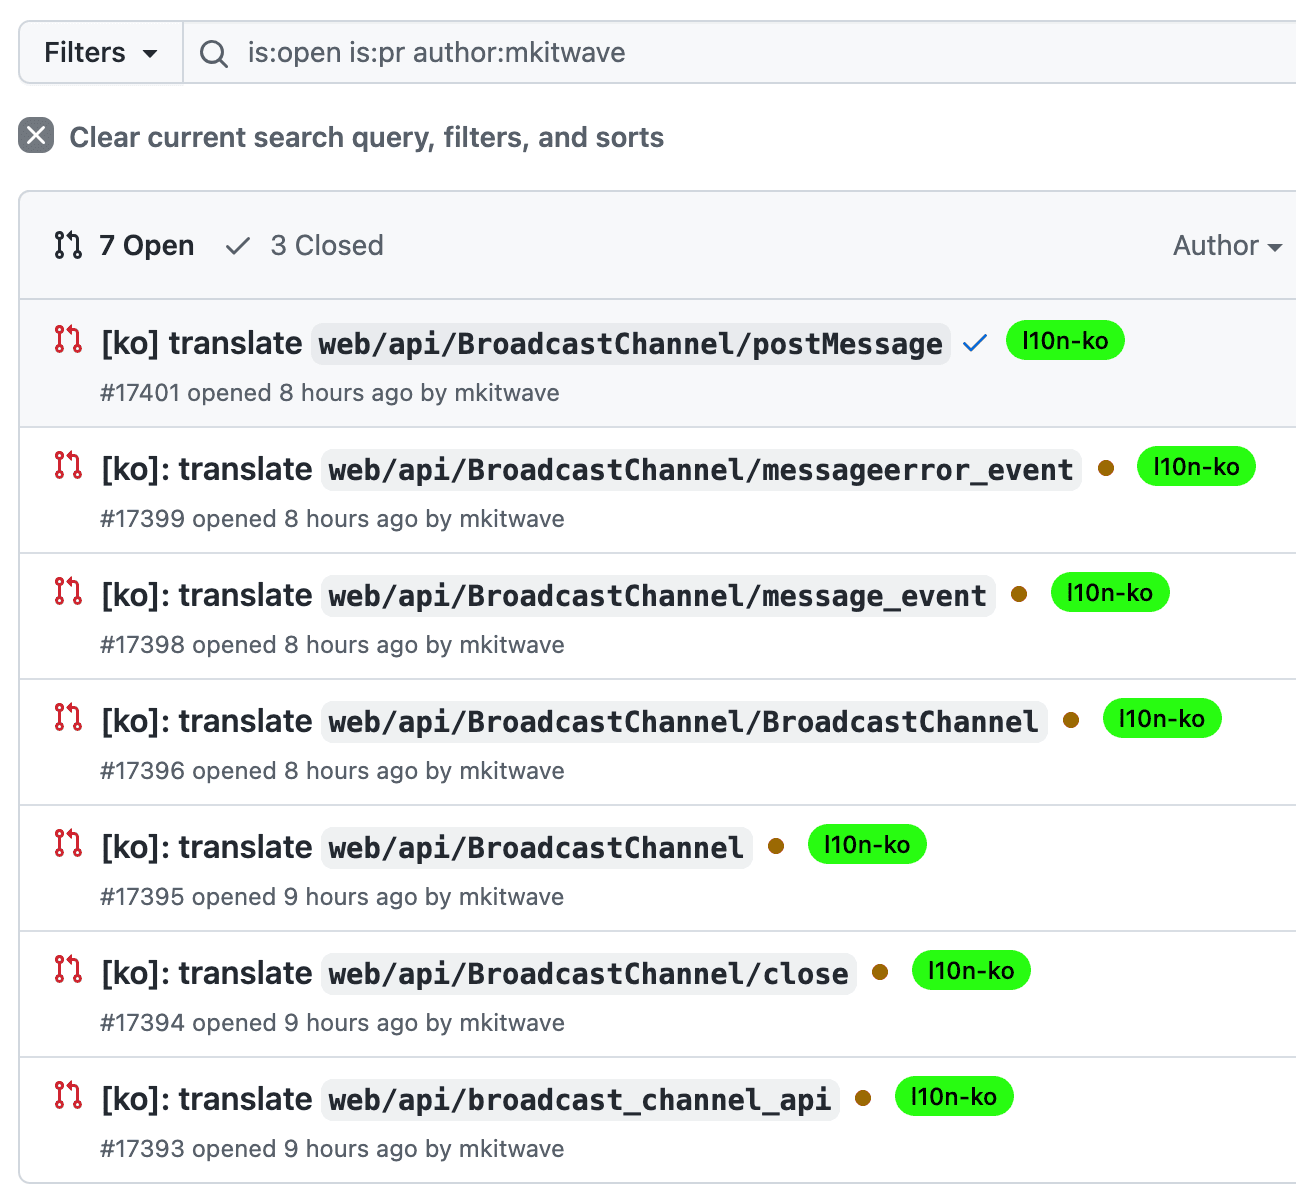Click pending status dot on messageerror_event PR

[1106, 468]
